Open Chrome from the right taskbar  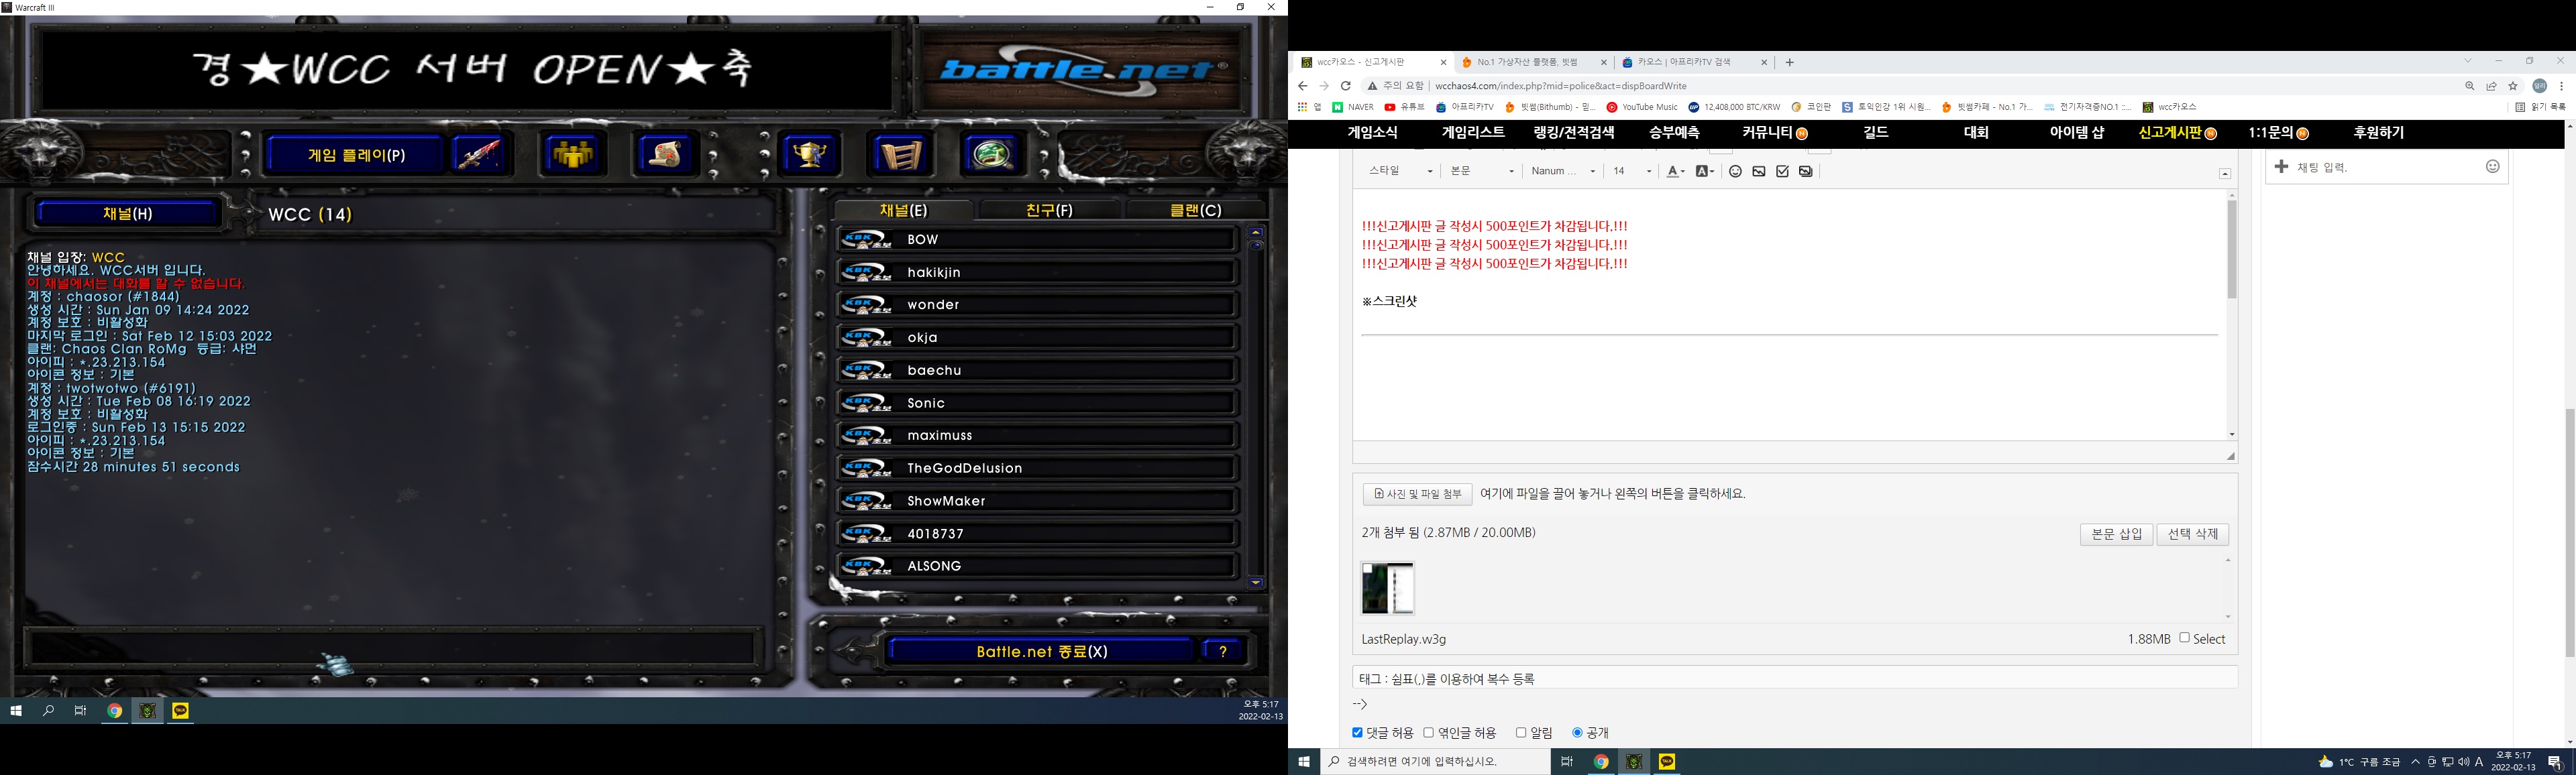[x=1601, y=762]
